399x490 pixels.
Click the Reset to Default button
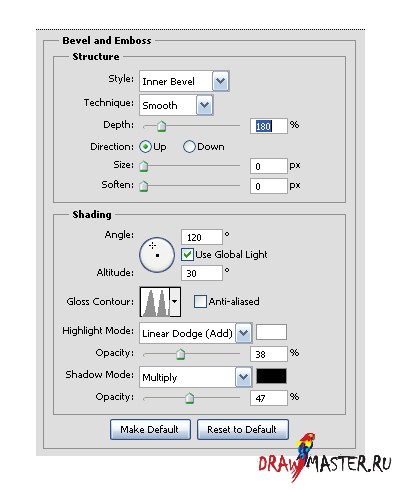click(x=243, y=429)
